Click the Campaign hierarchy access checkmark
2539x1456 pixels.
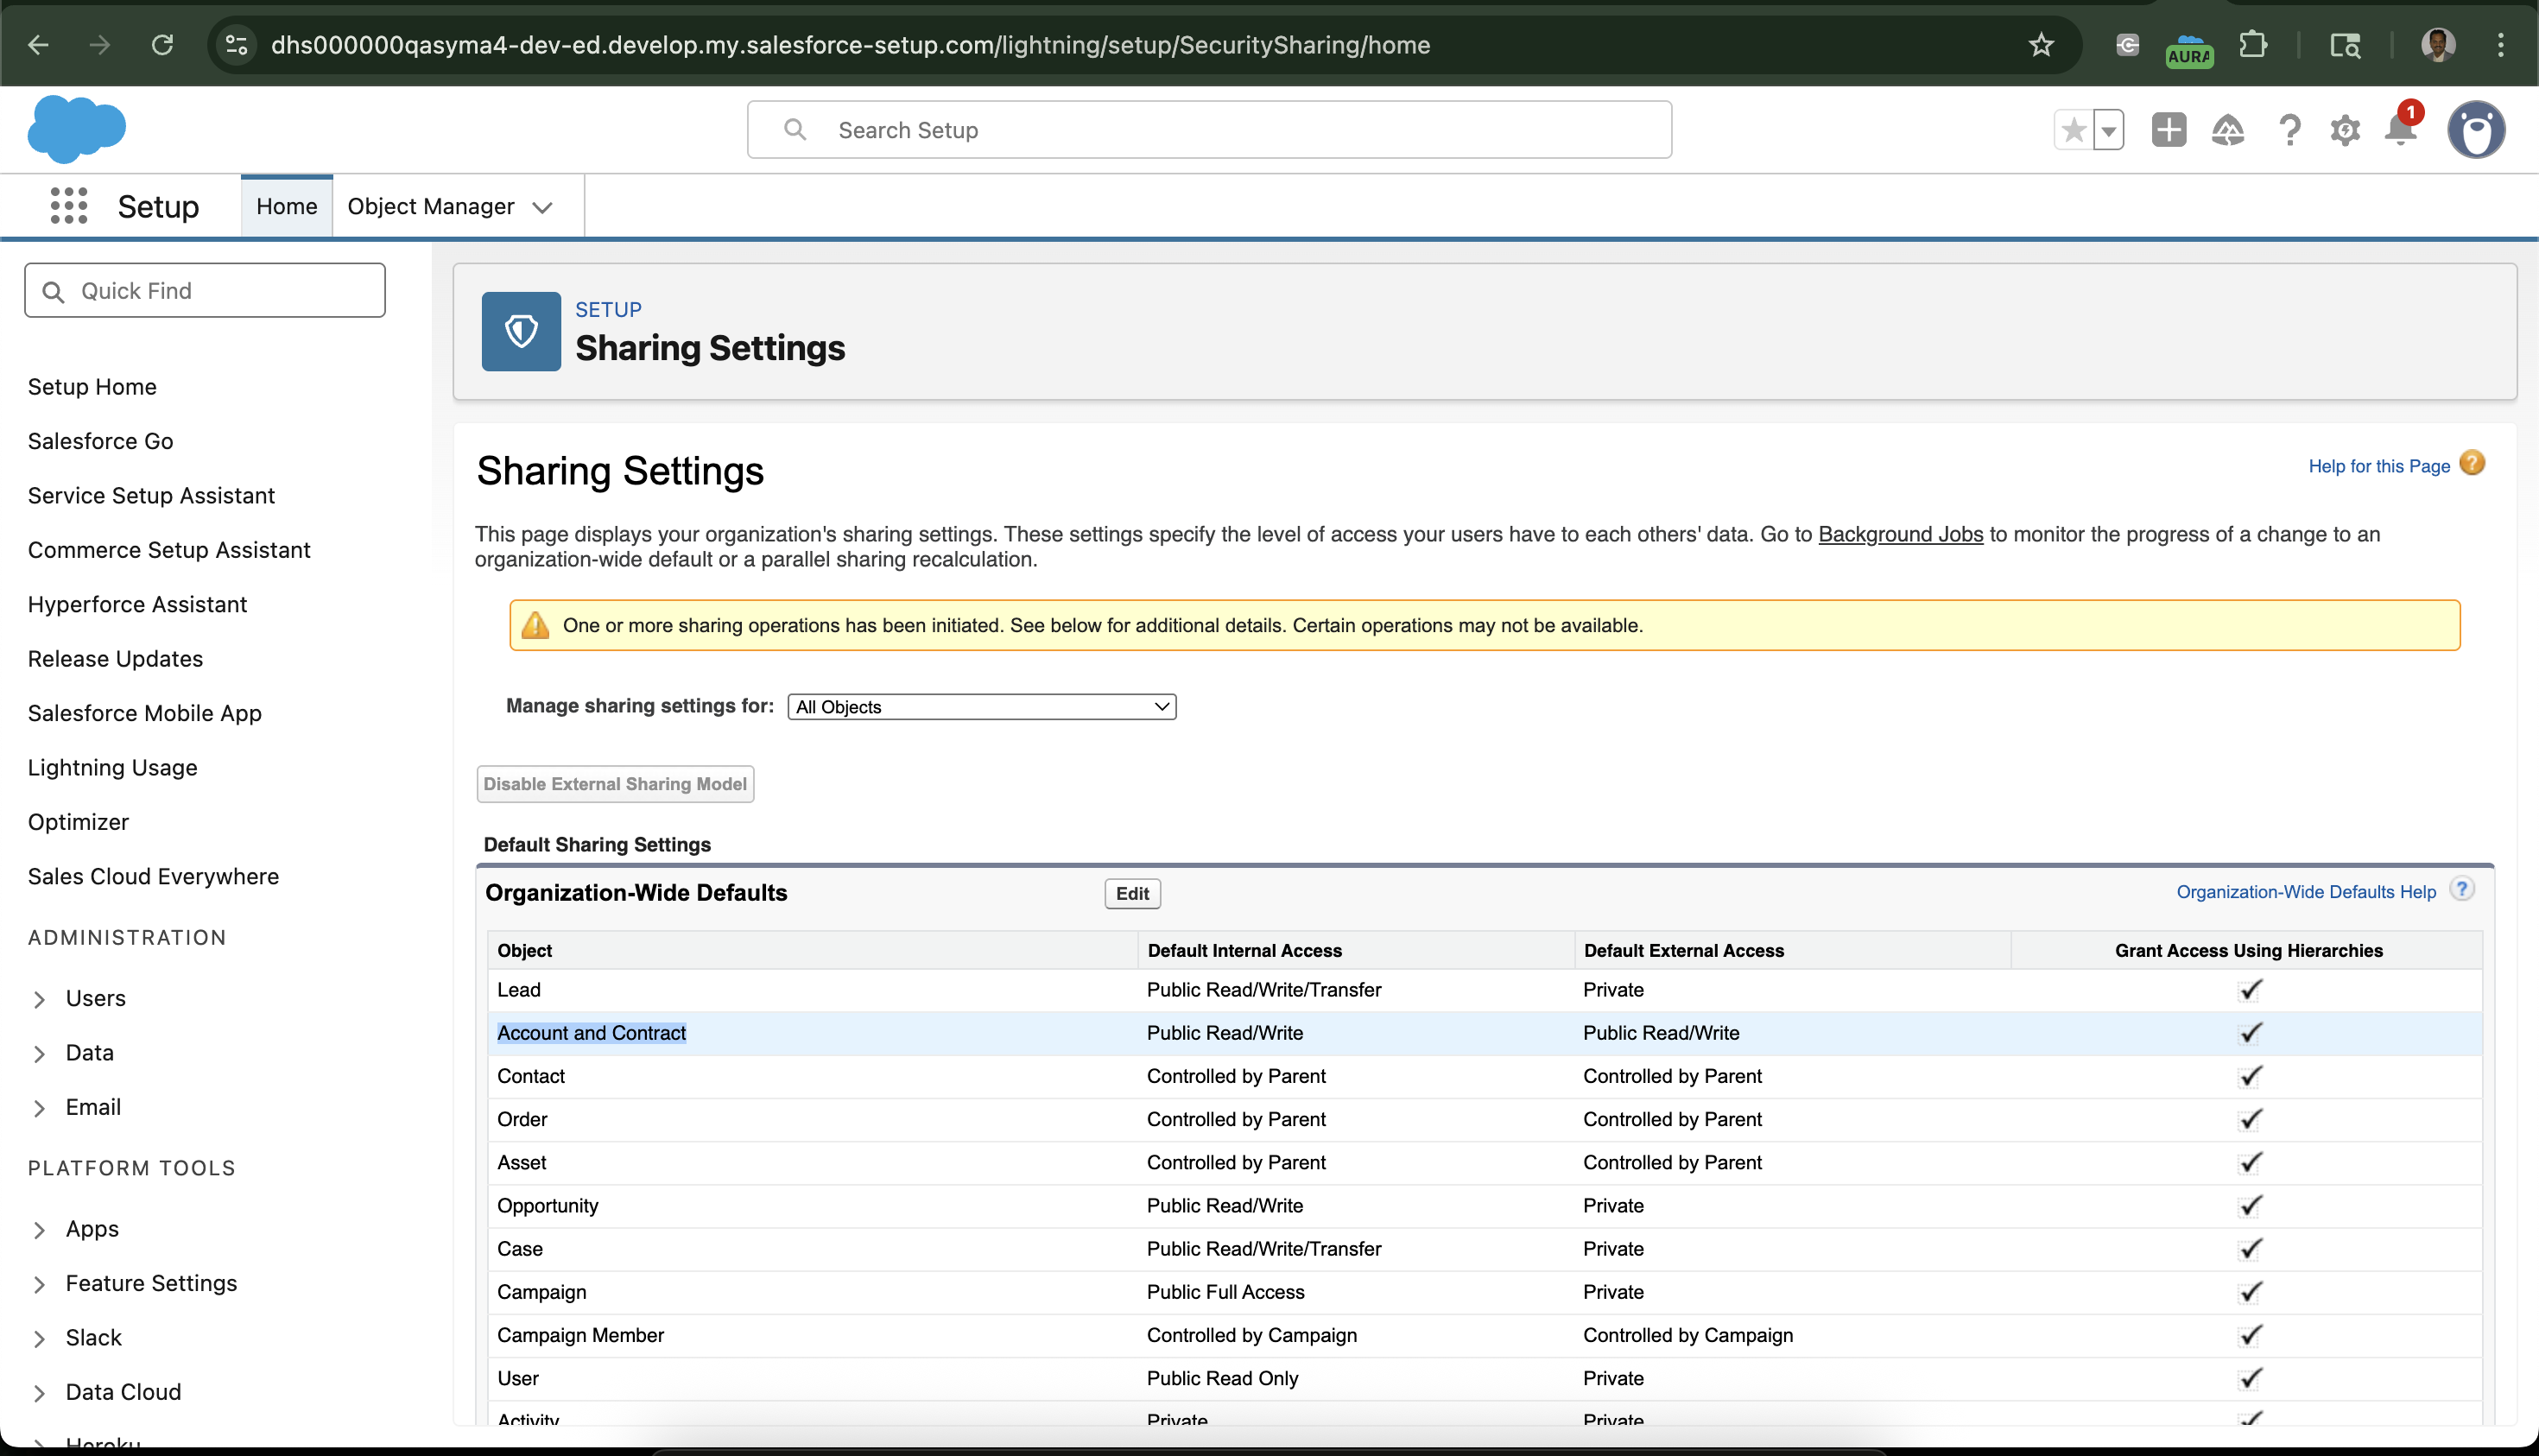[x=2249, y=1292]
